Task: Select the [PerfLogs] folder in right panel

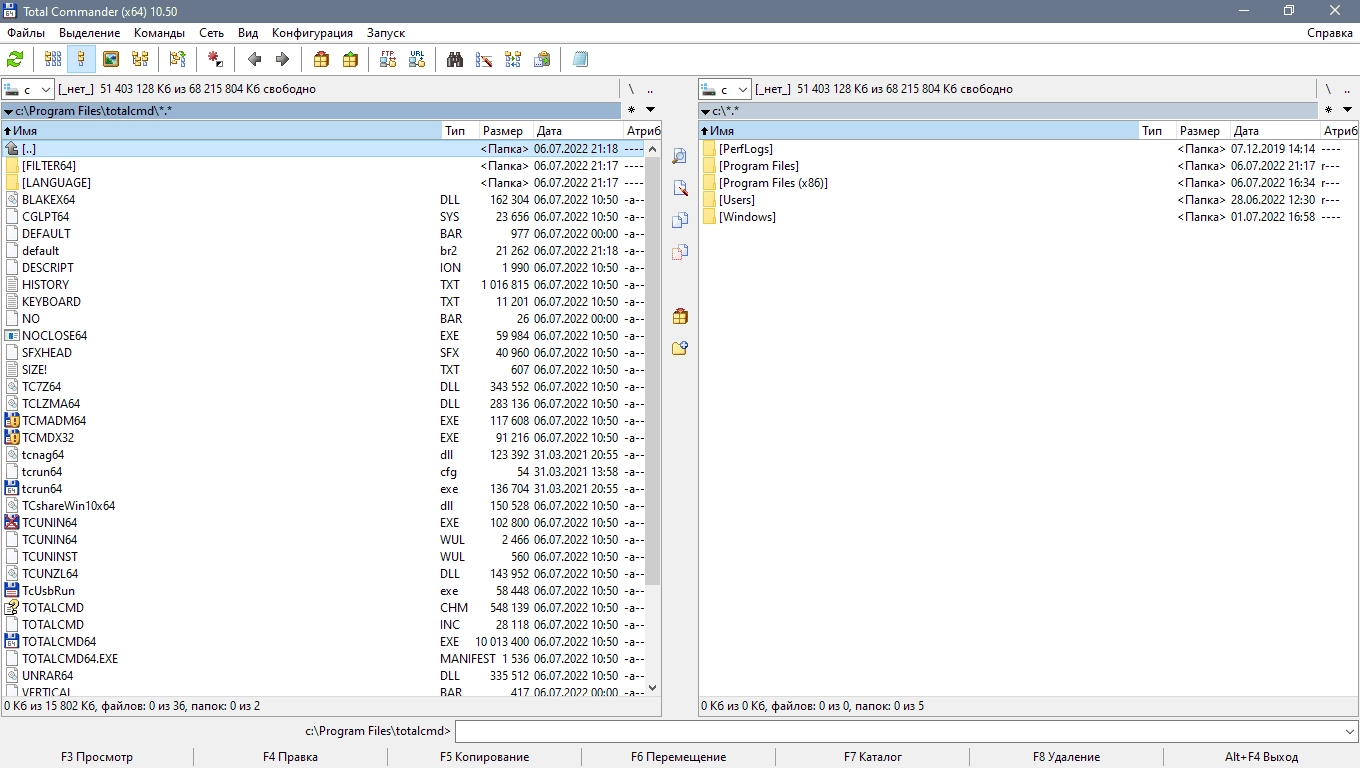Action: click(1028, 149)
